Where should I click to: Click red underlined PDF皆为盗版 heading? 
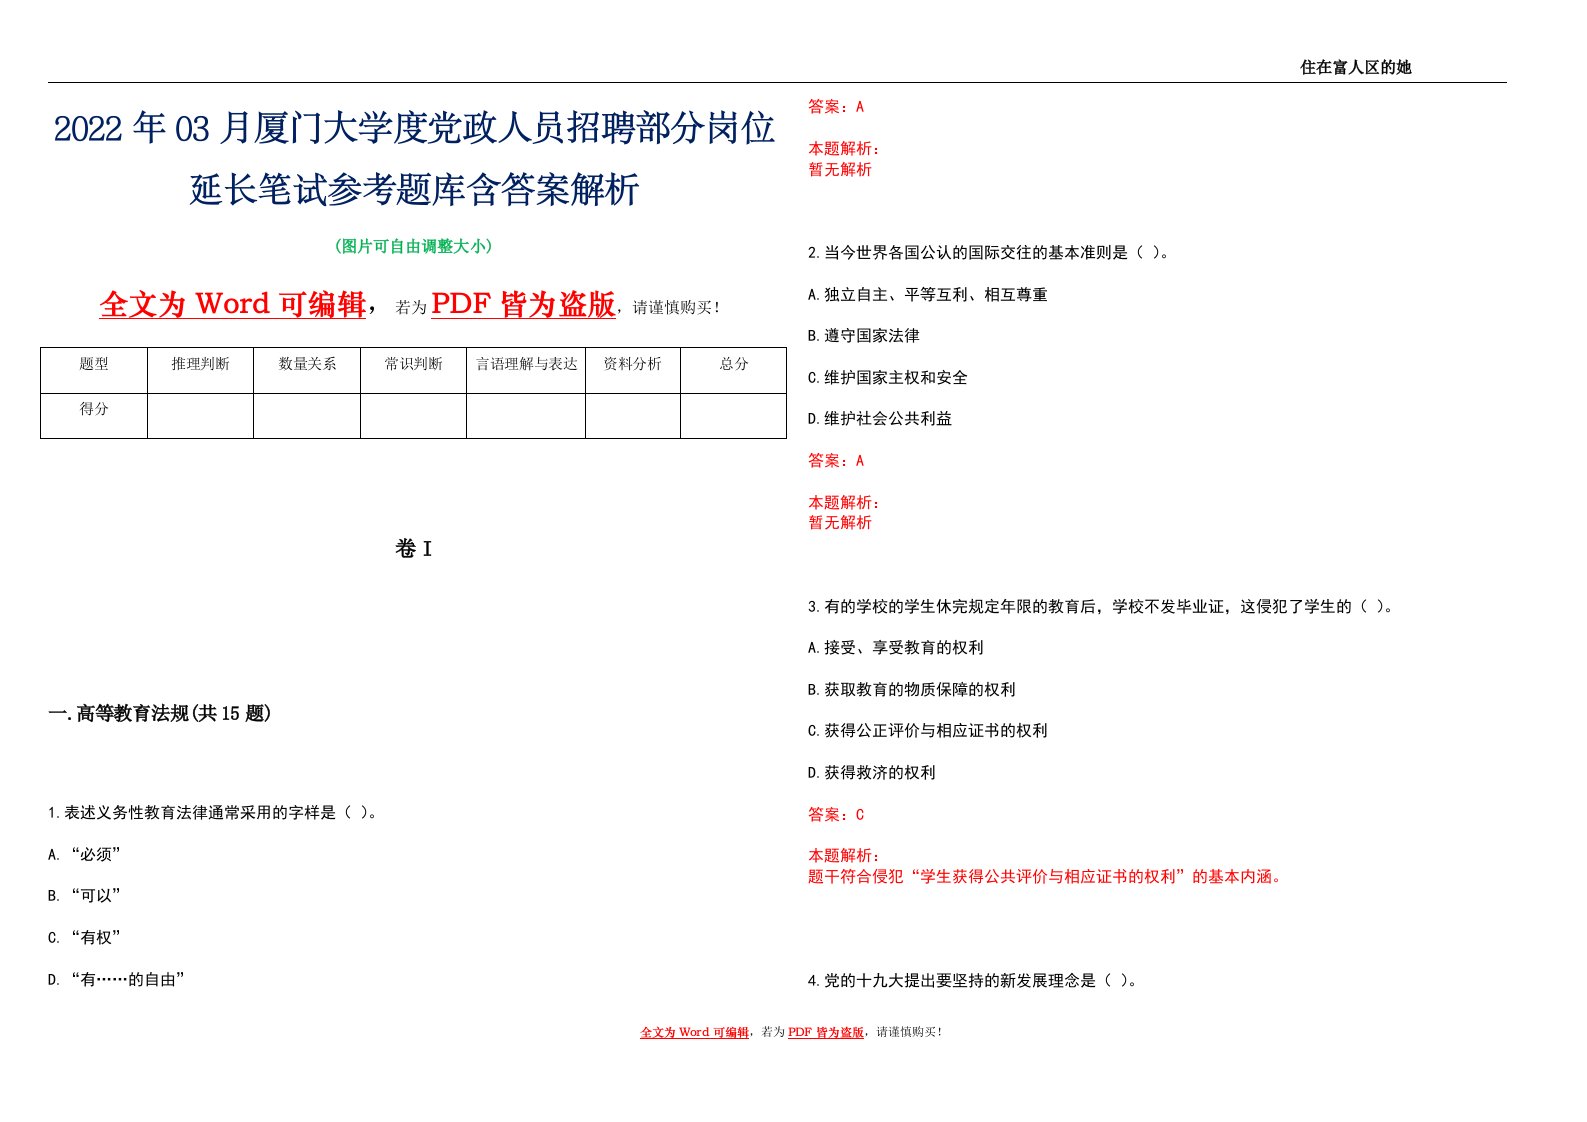pos(523,304)
